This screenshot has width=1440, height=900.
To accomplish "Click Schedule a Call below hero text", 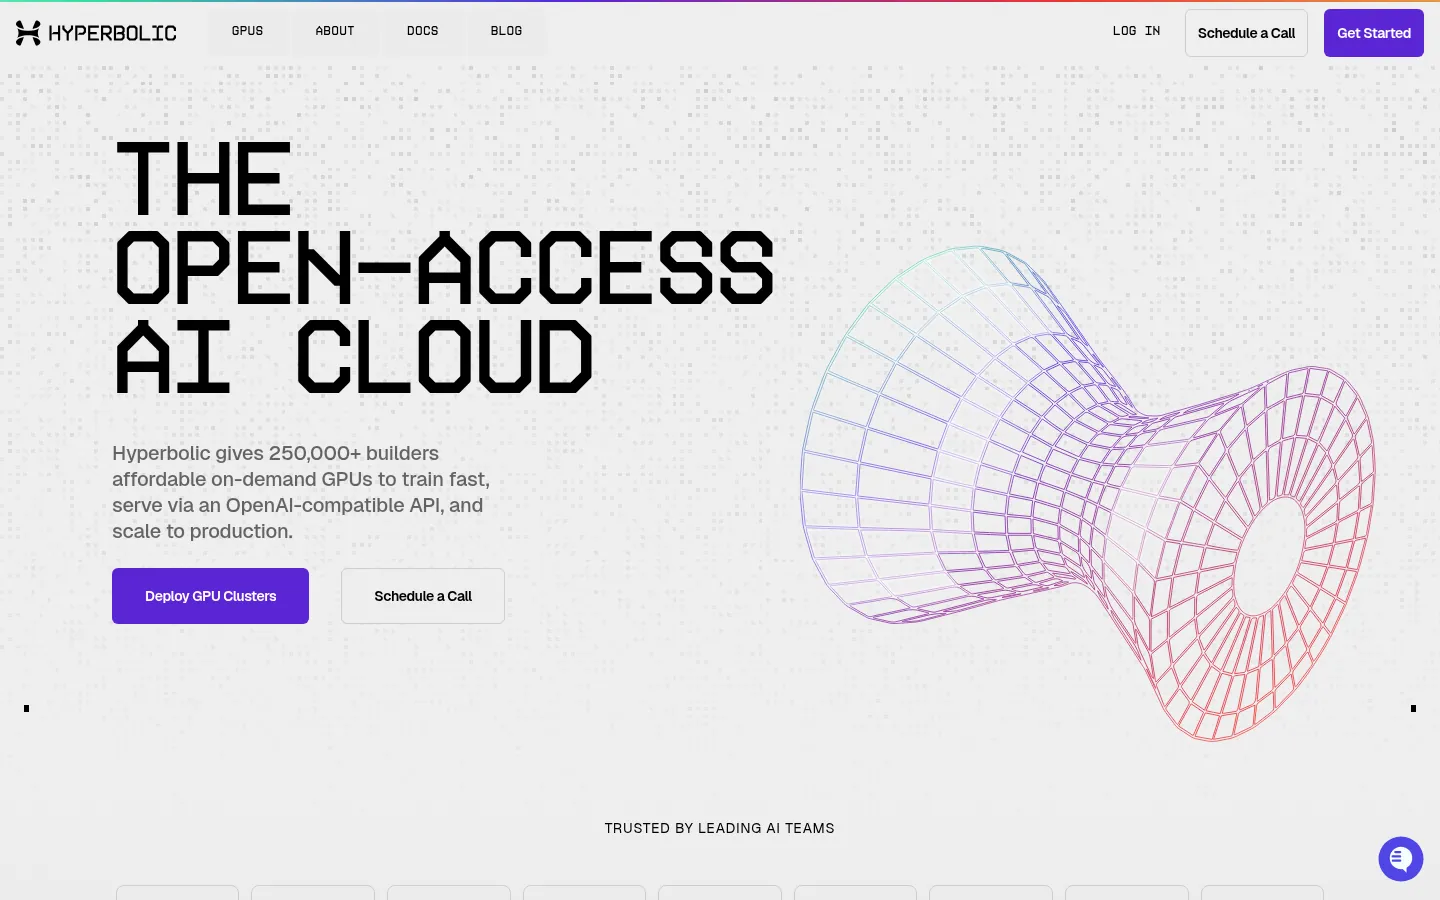I will (423, 596).
